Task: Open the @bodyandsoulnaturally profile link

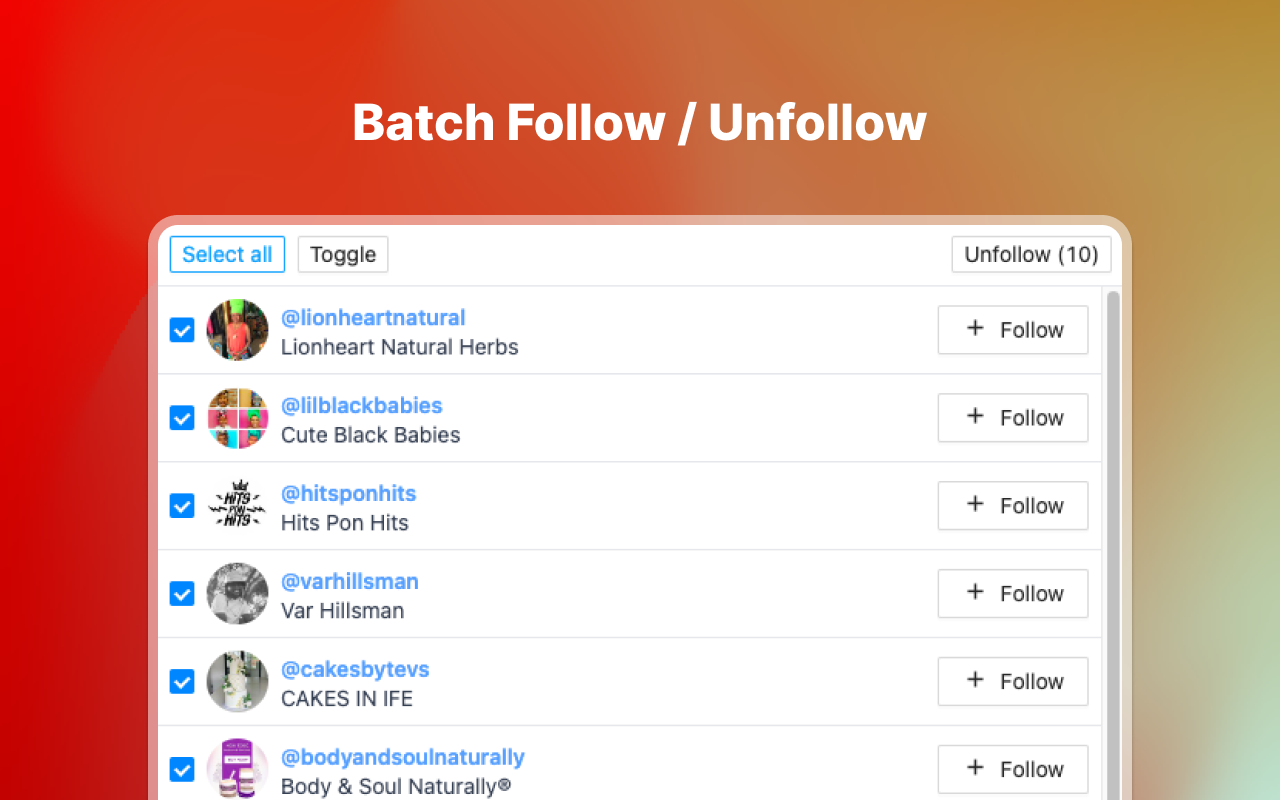Action: [403, 757]
